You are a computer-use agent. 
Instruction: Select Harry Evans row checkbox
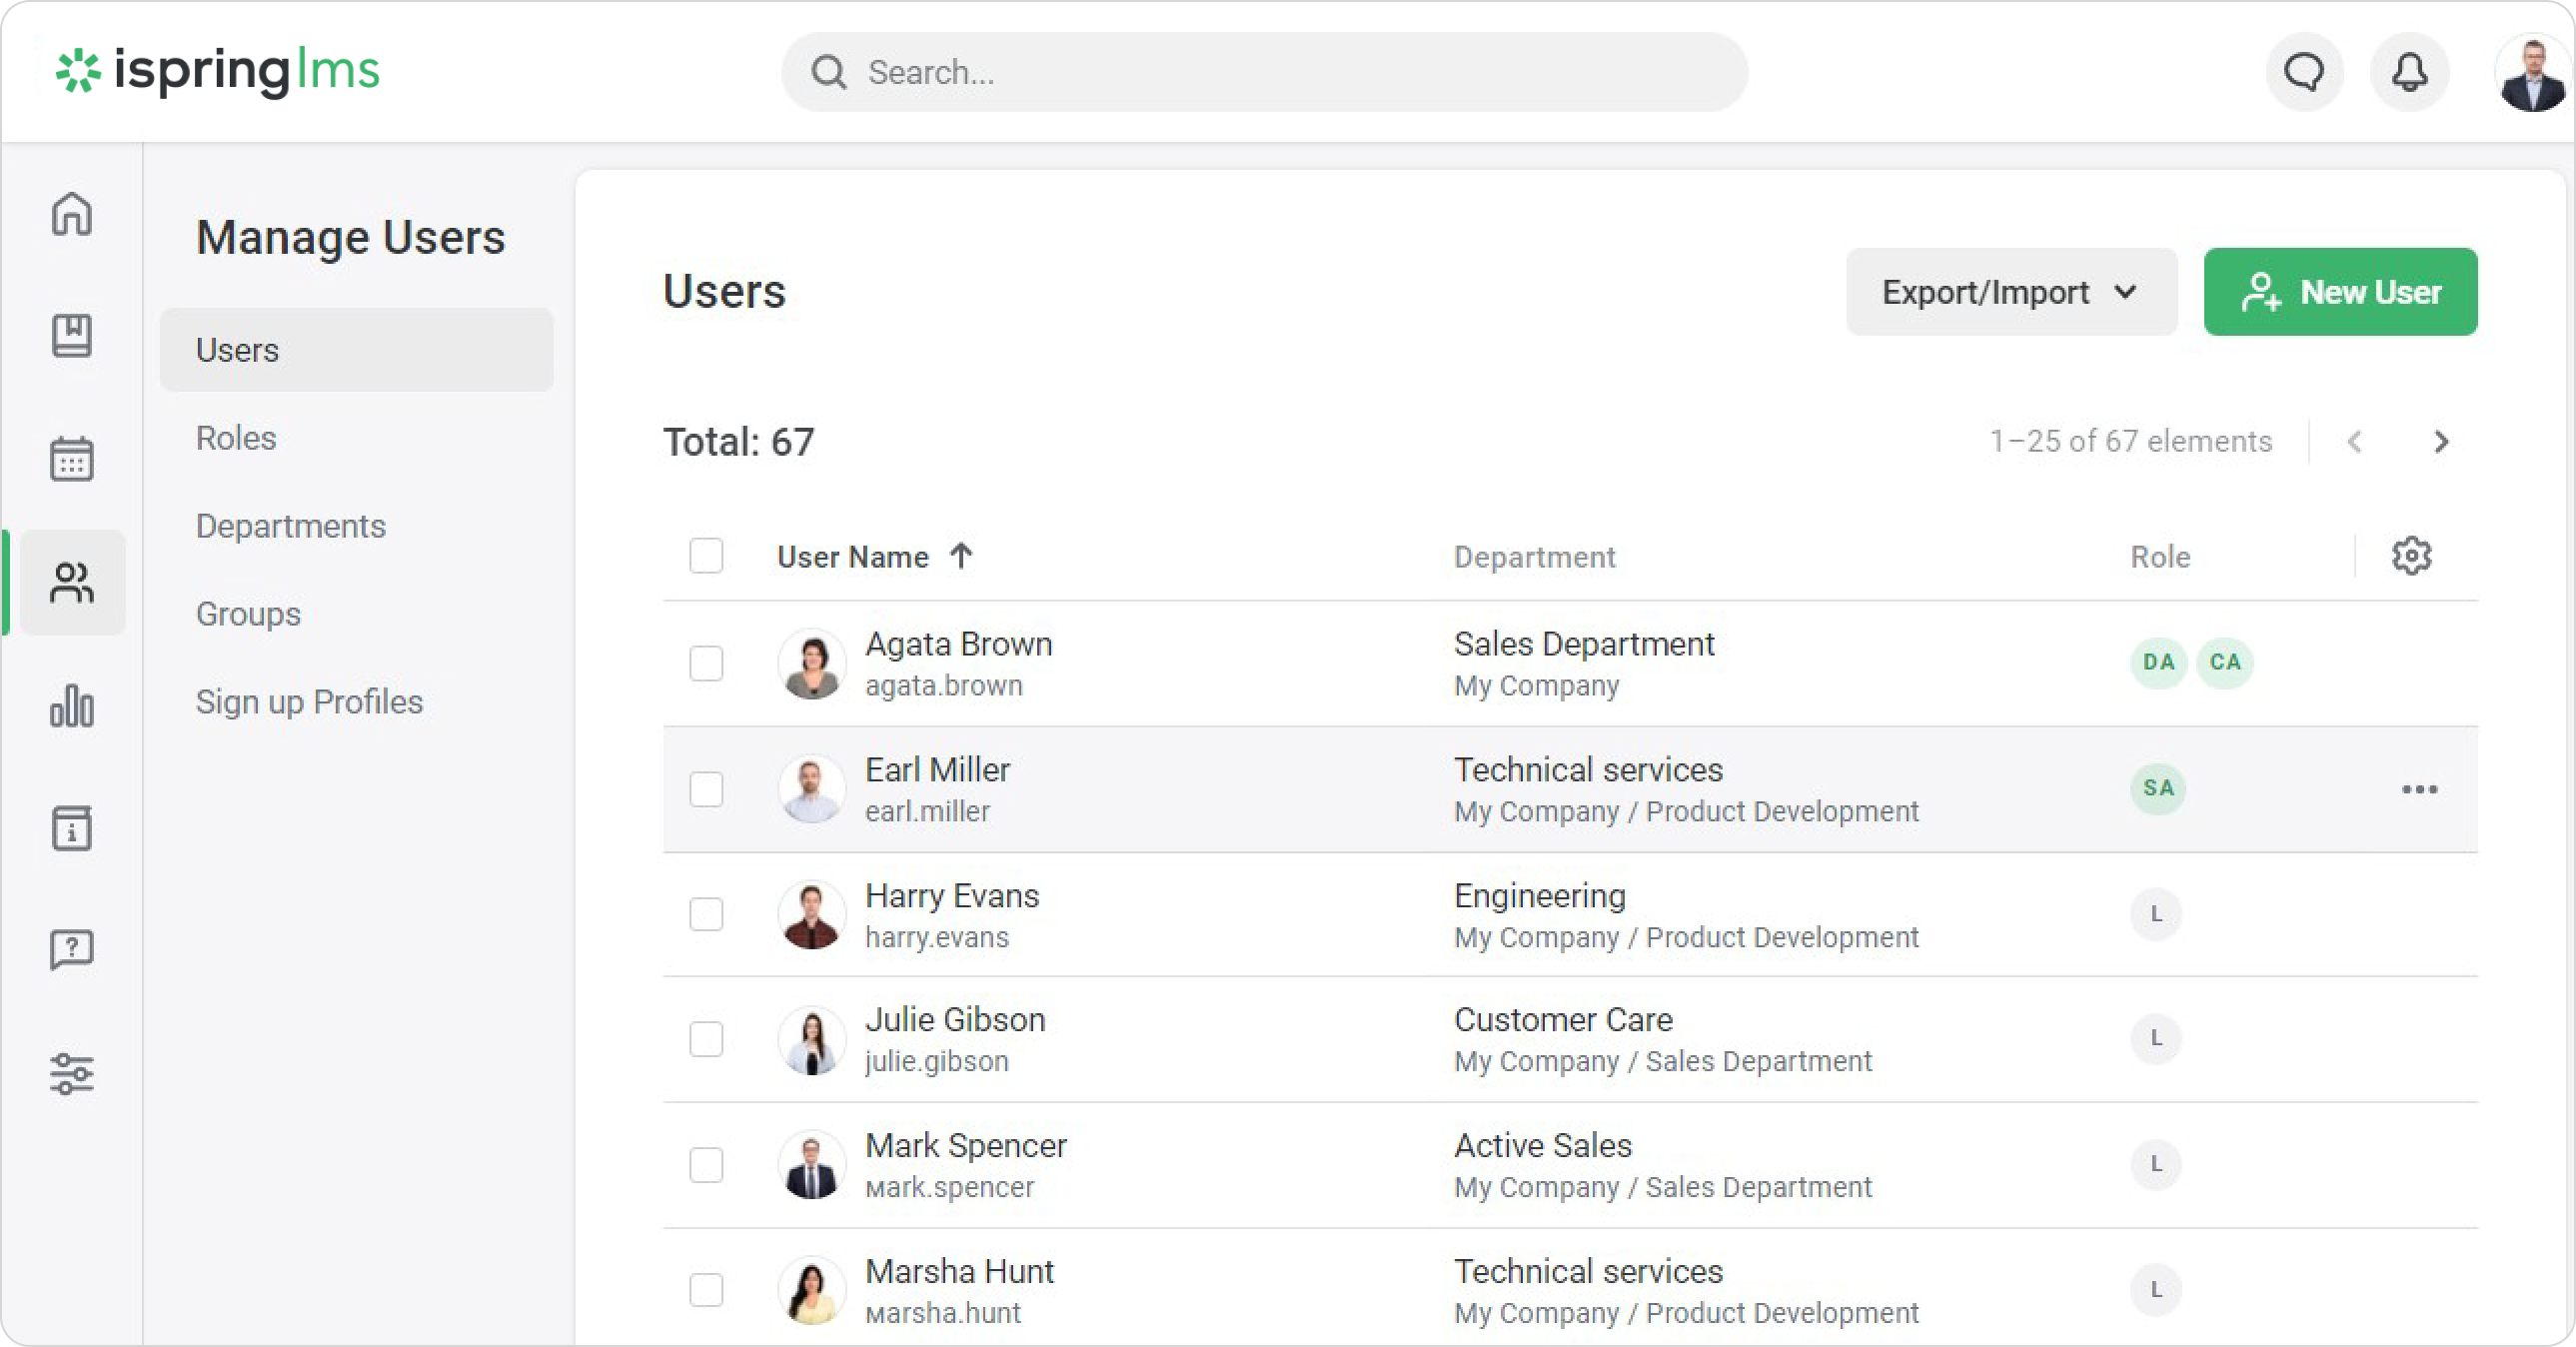(706, 914)
